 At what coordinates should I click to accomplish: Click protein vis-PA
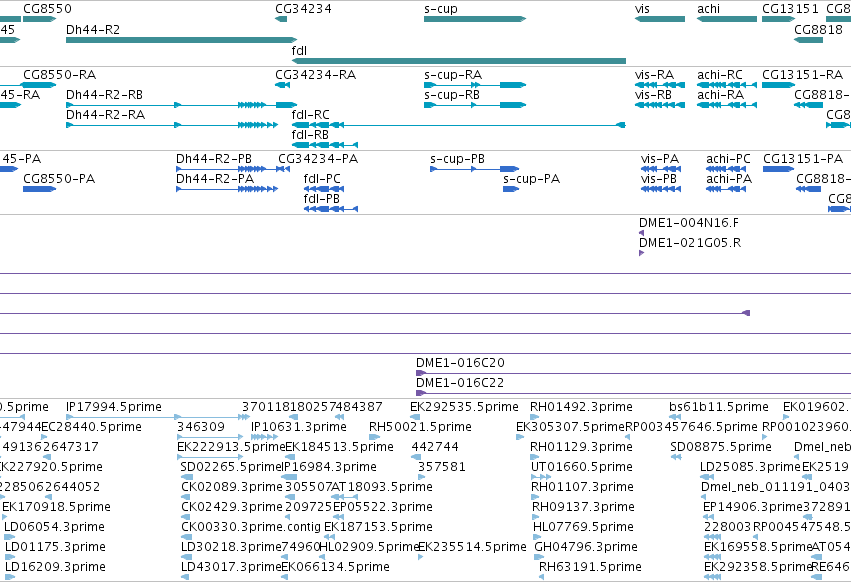[x=660, y=159]
